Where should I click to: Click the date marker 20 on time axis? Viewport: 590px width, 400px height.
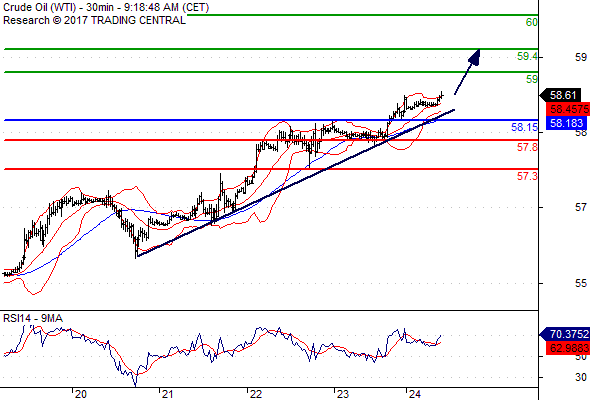(x=80, y=394)
